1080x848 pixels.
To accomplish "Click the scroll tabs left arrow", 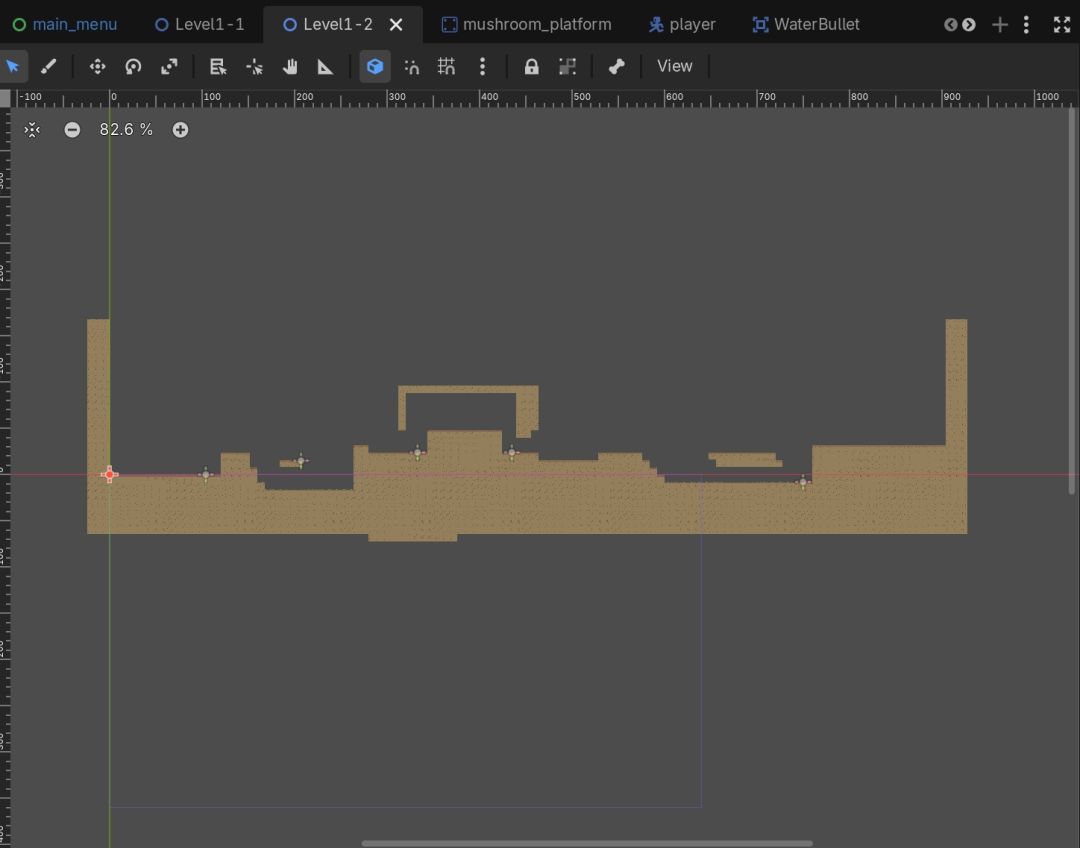I will 951,25.
